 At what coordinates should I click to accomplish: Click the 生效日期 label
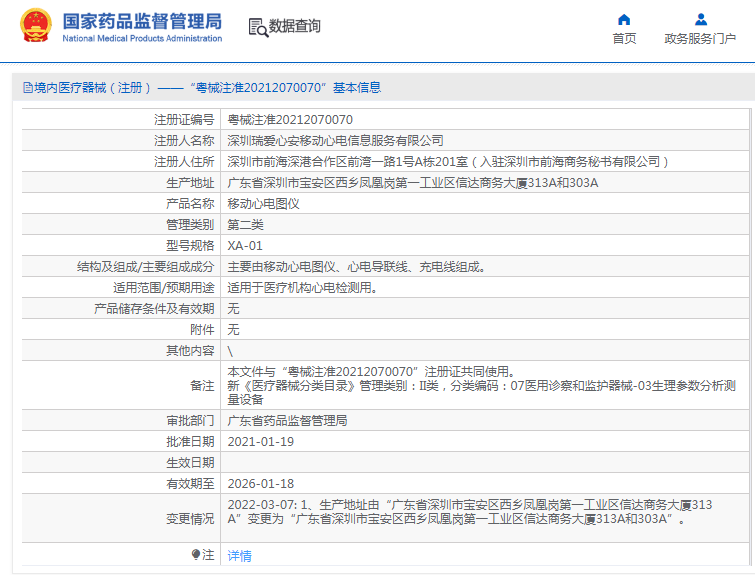click(190, 463)
